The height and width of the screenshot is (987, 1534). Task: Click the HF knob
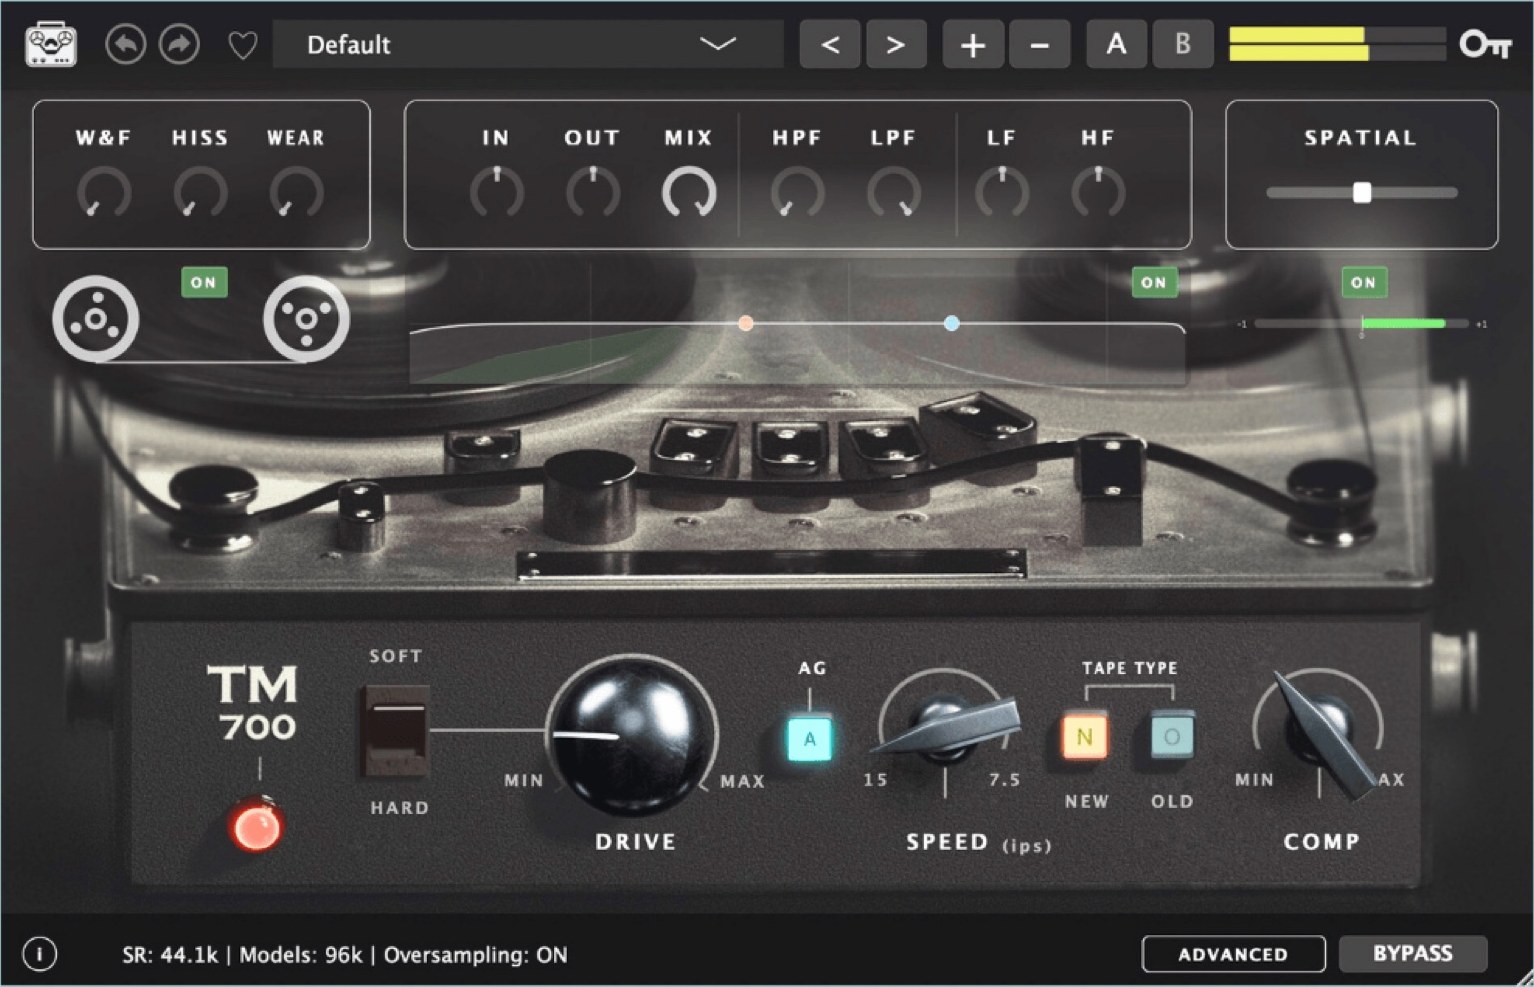click(x=1098, y=192)
